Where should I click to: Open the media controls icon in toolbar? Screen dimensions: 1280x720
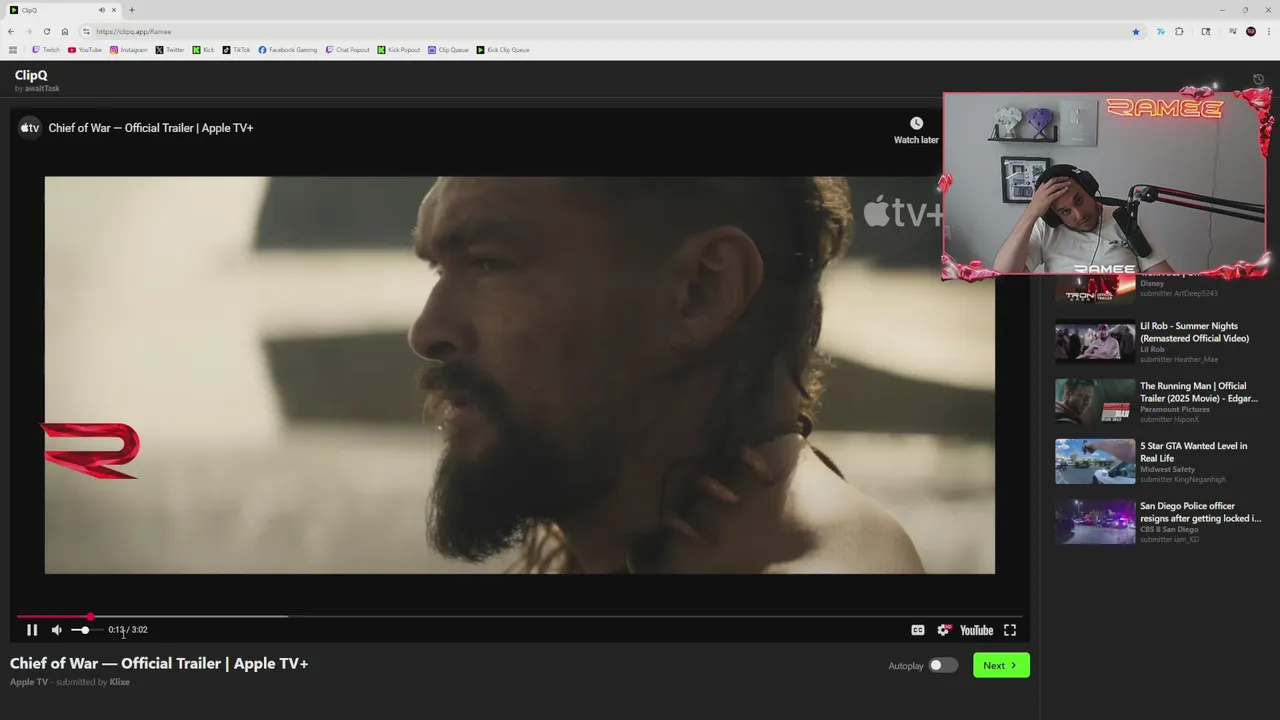coord(1233,31)
